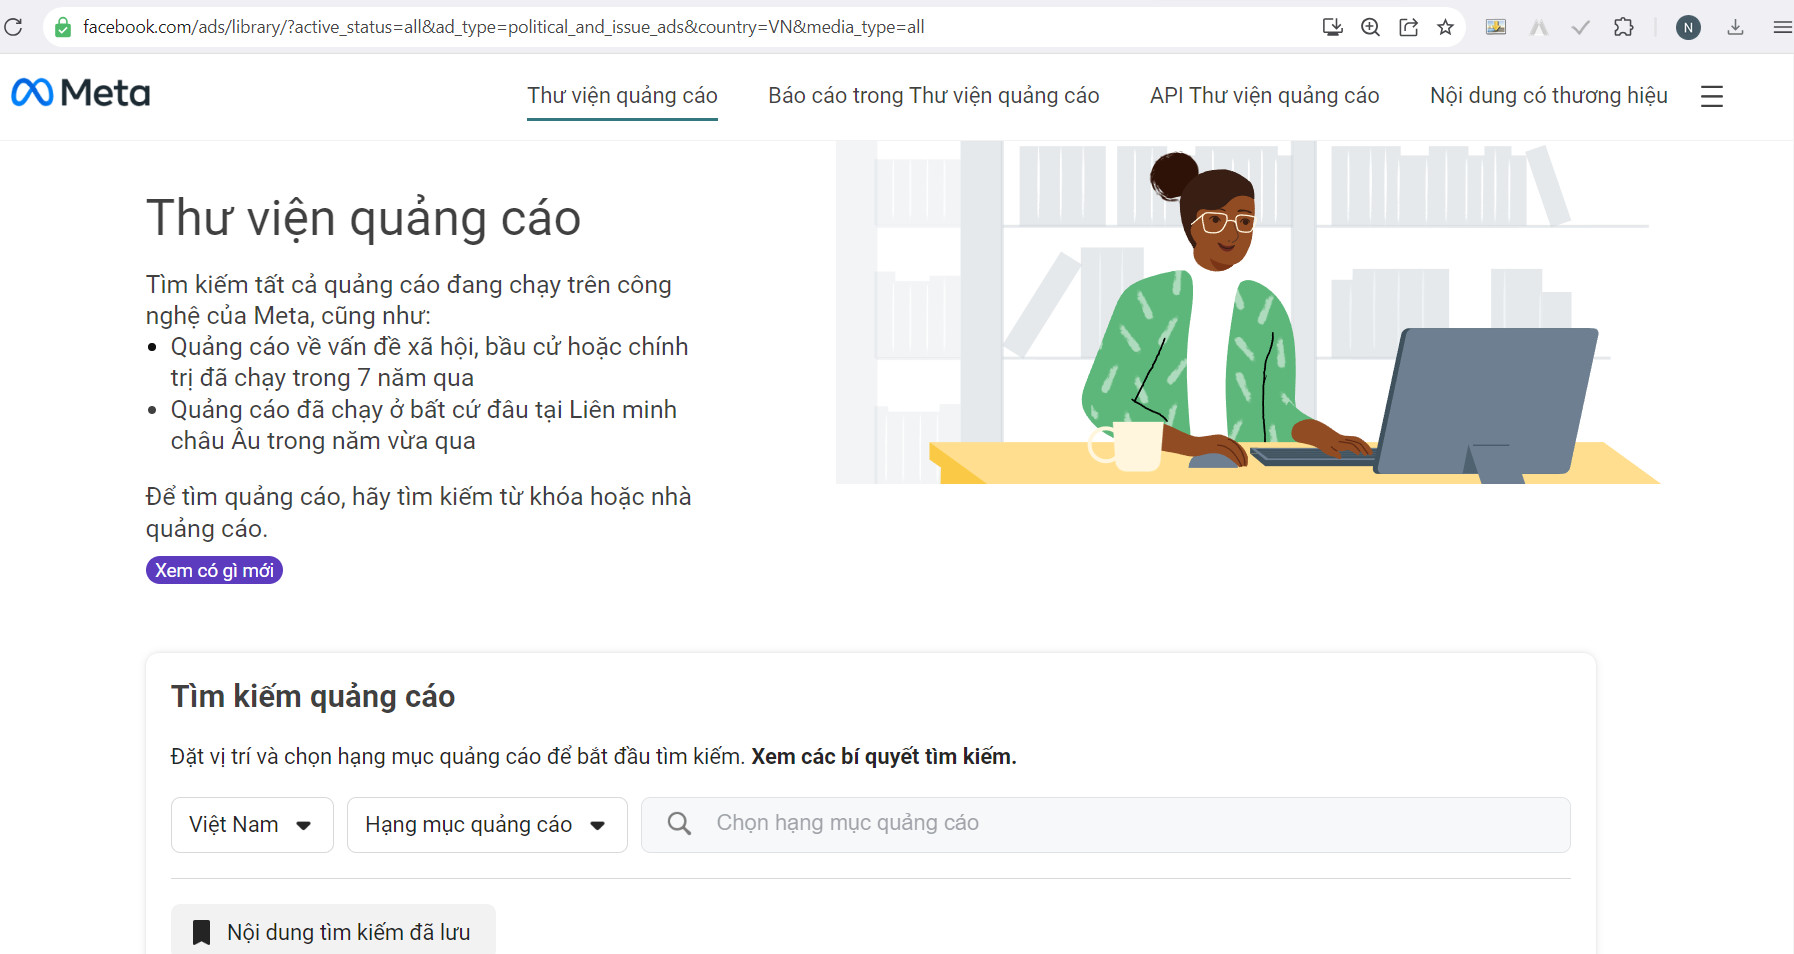The image size is (1794, 954).
Task: Open Xem các bí quyết tìm kiếm link
Action: click(x=883, y=757)
